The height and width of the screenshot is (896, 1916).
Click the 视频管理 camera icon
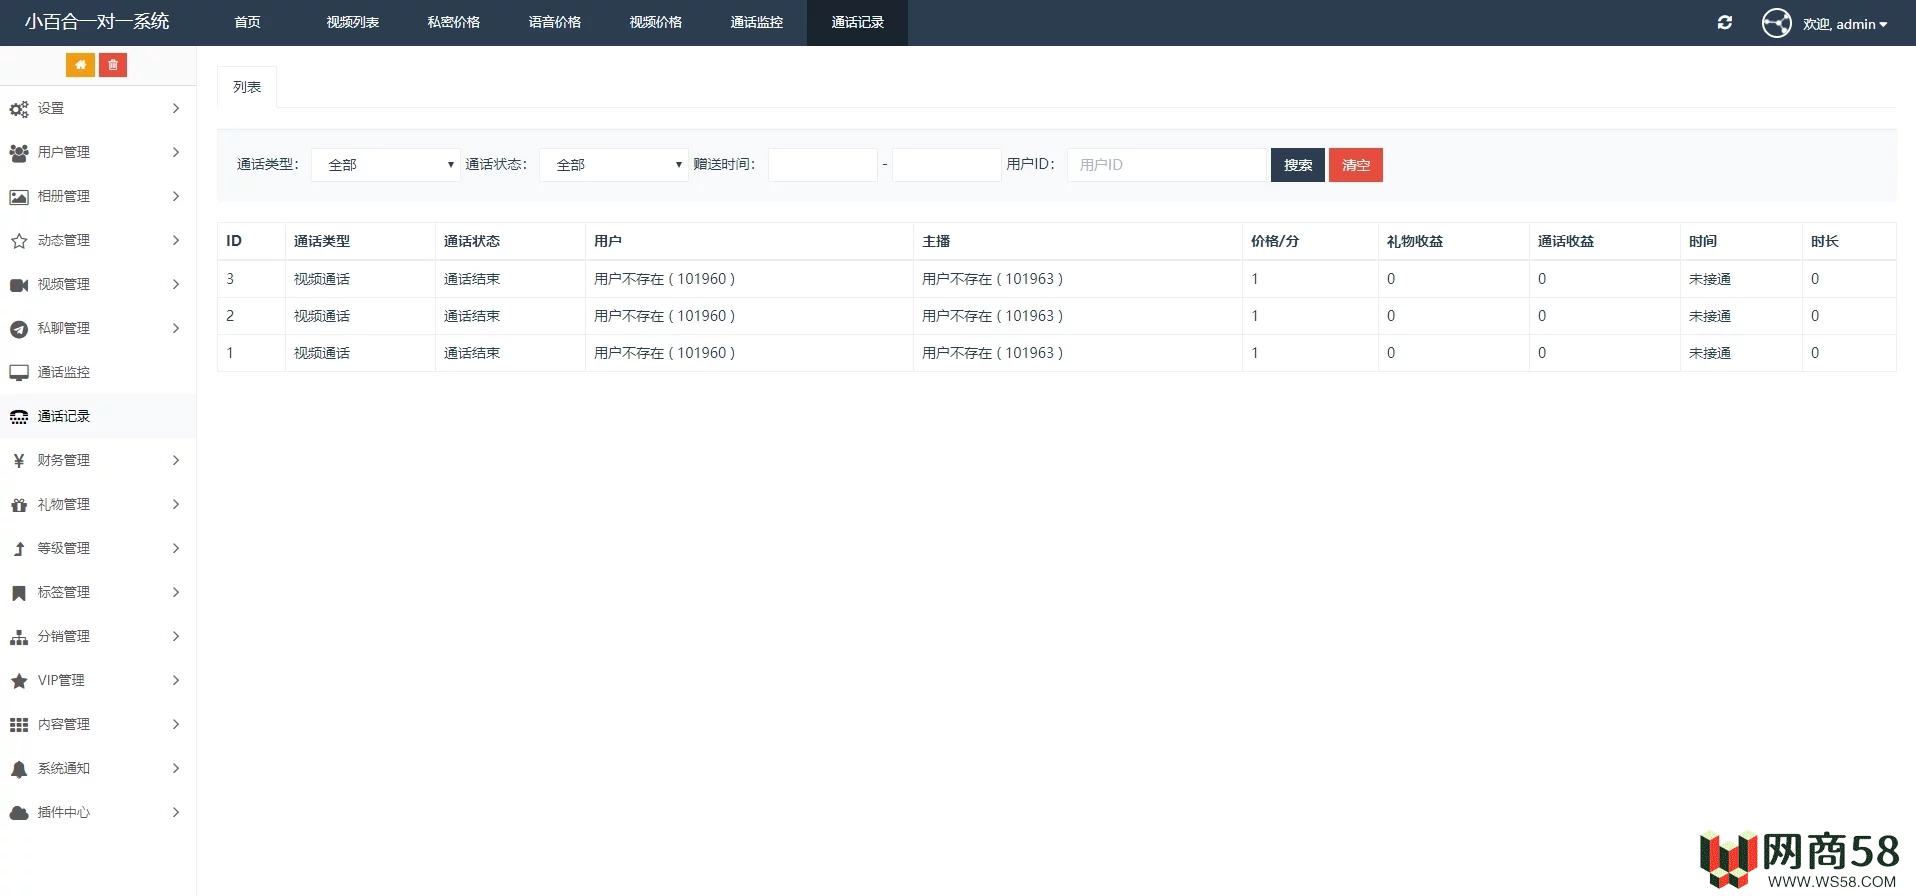[x=19, y=285]
